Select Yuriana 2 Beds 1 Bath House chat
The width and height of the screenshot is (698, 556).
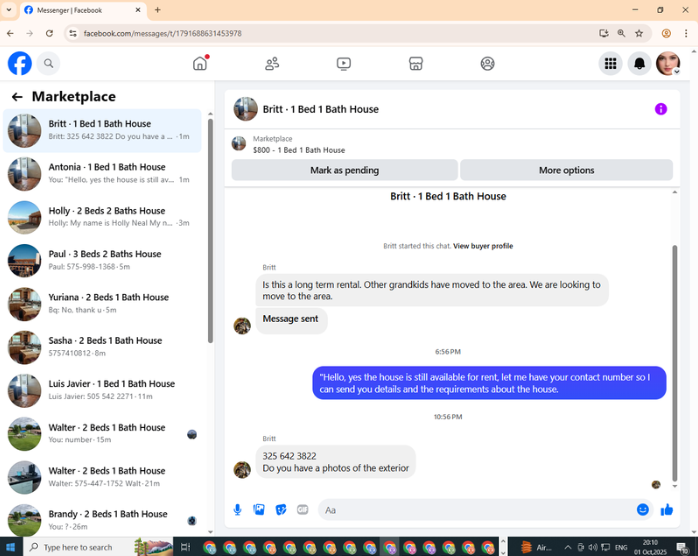click(x=102, y=304)
